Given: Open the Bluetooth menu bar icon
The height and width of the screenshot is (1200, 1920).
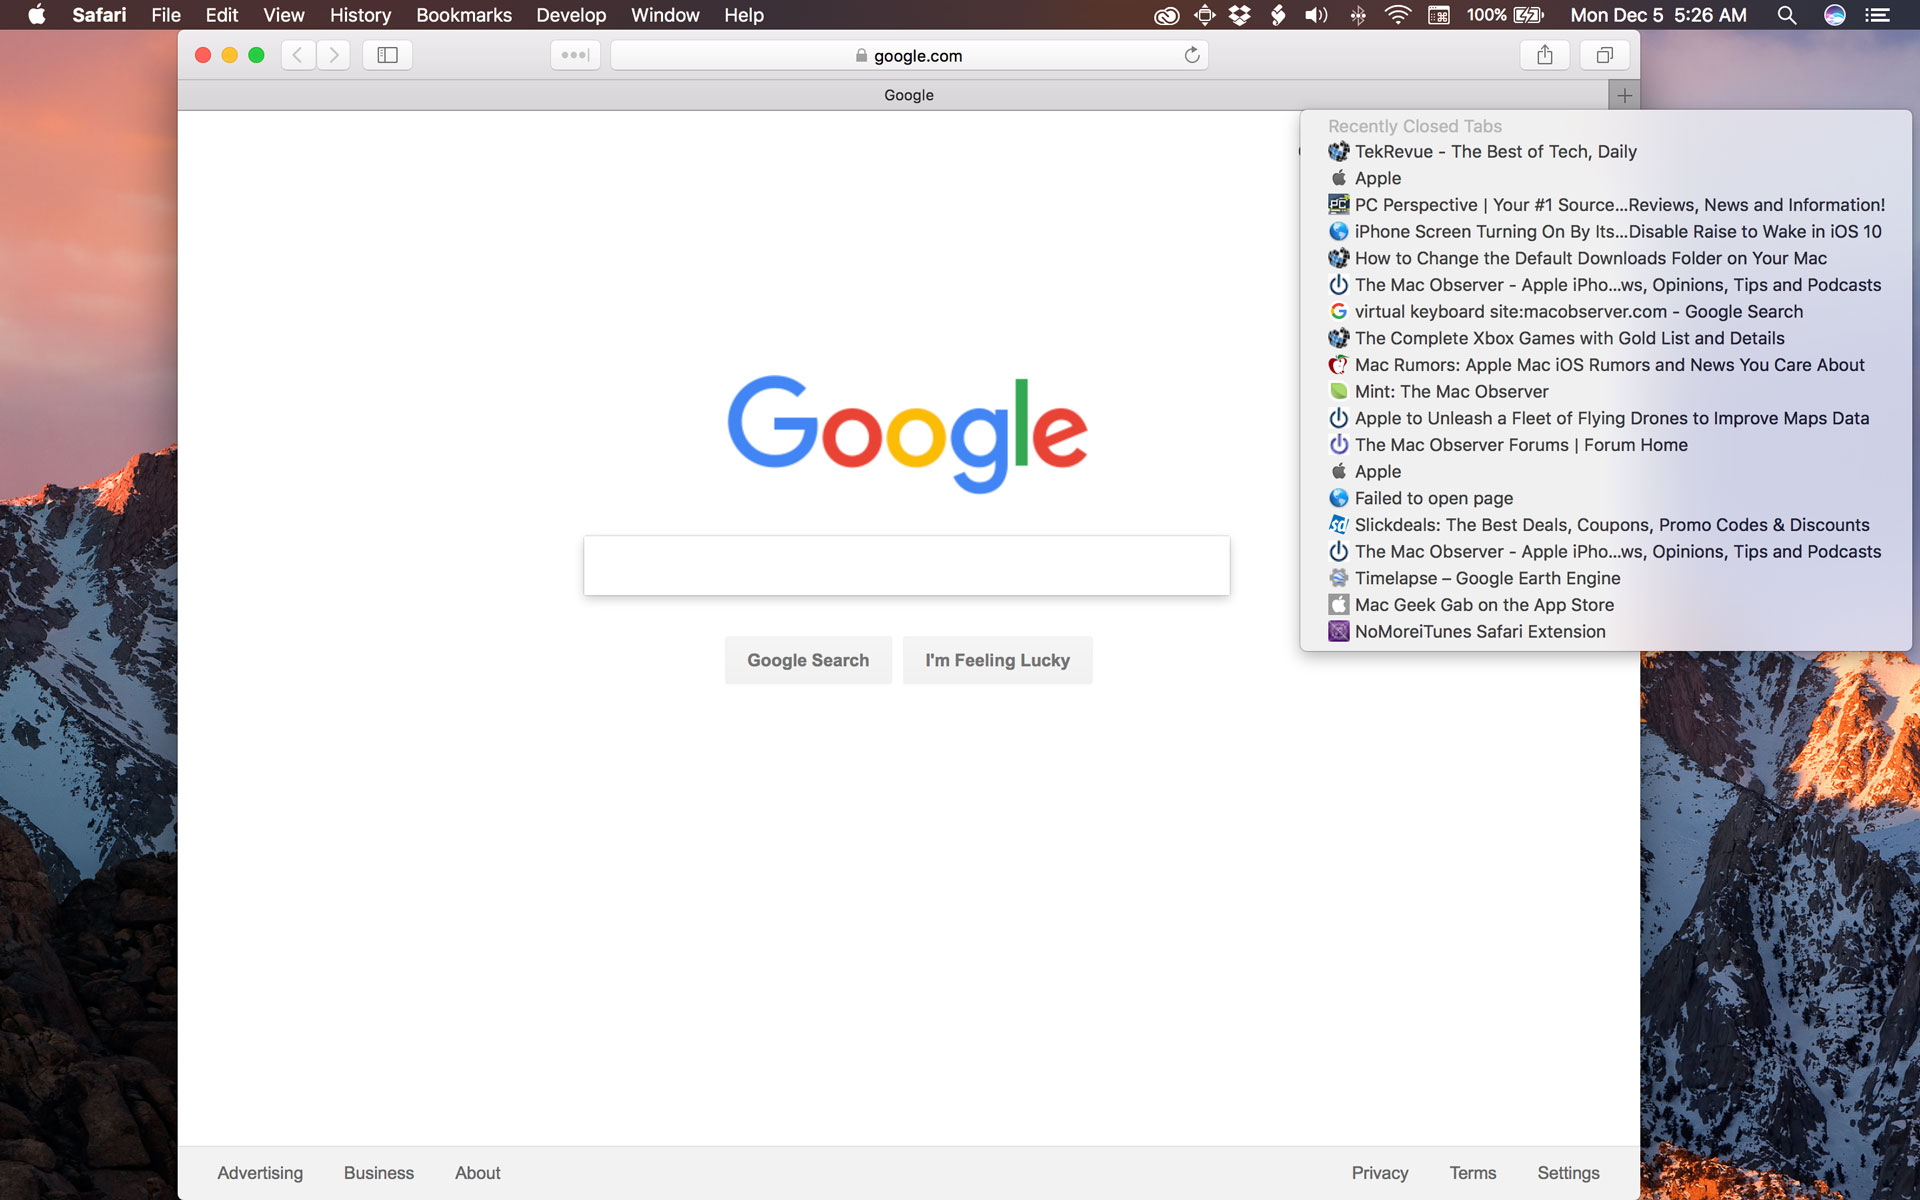Looking at the screenshot, I should [1358, 15].
